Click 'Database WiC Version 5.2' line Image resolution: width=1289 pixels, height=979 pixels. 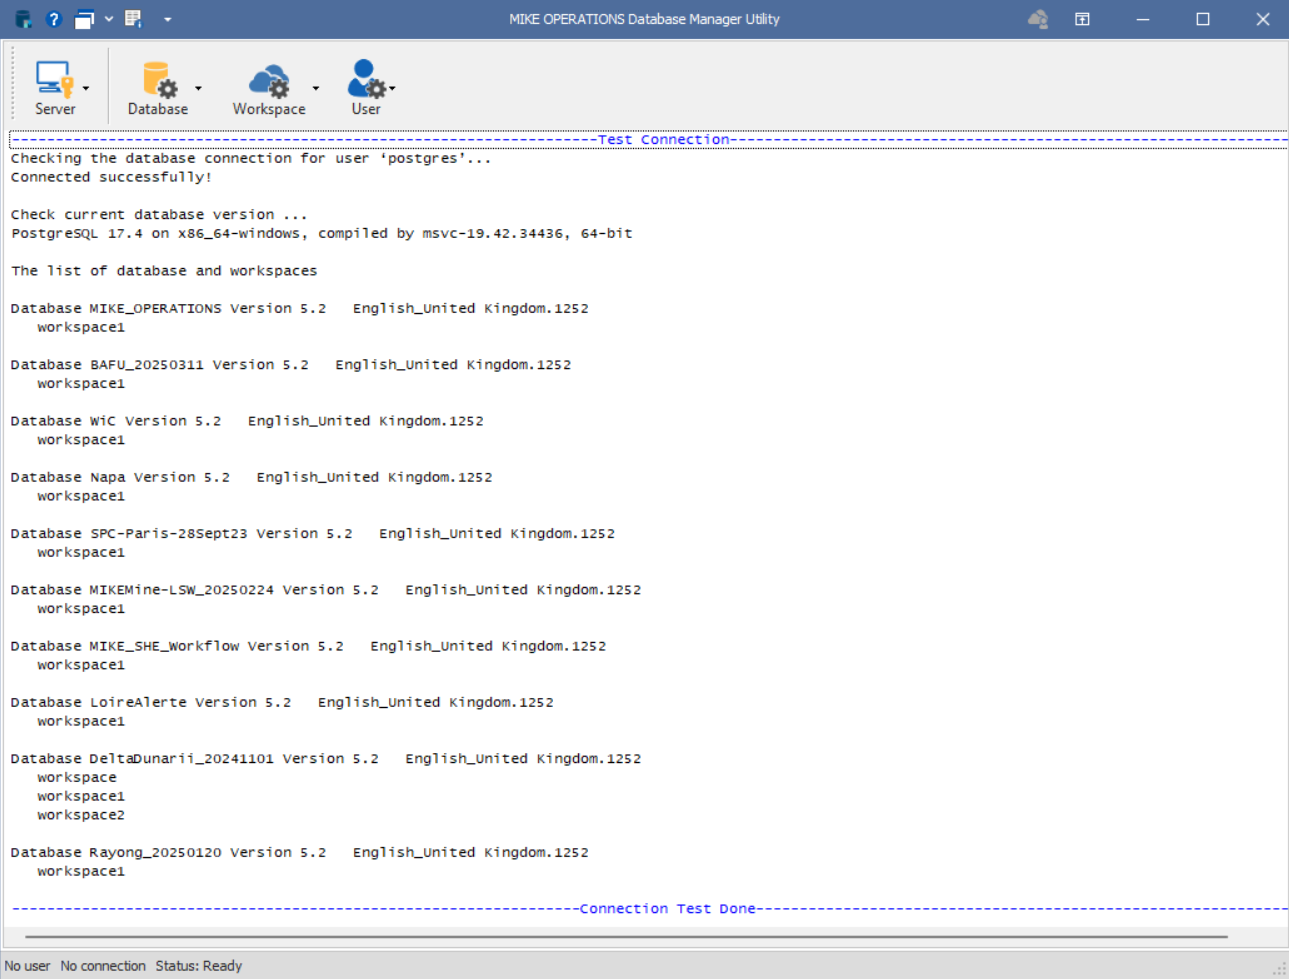247,420
